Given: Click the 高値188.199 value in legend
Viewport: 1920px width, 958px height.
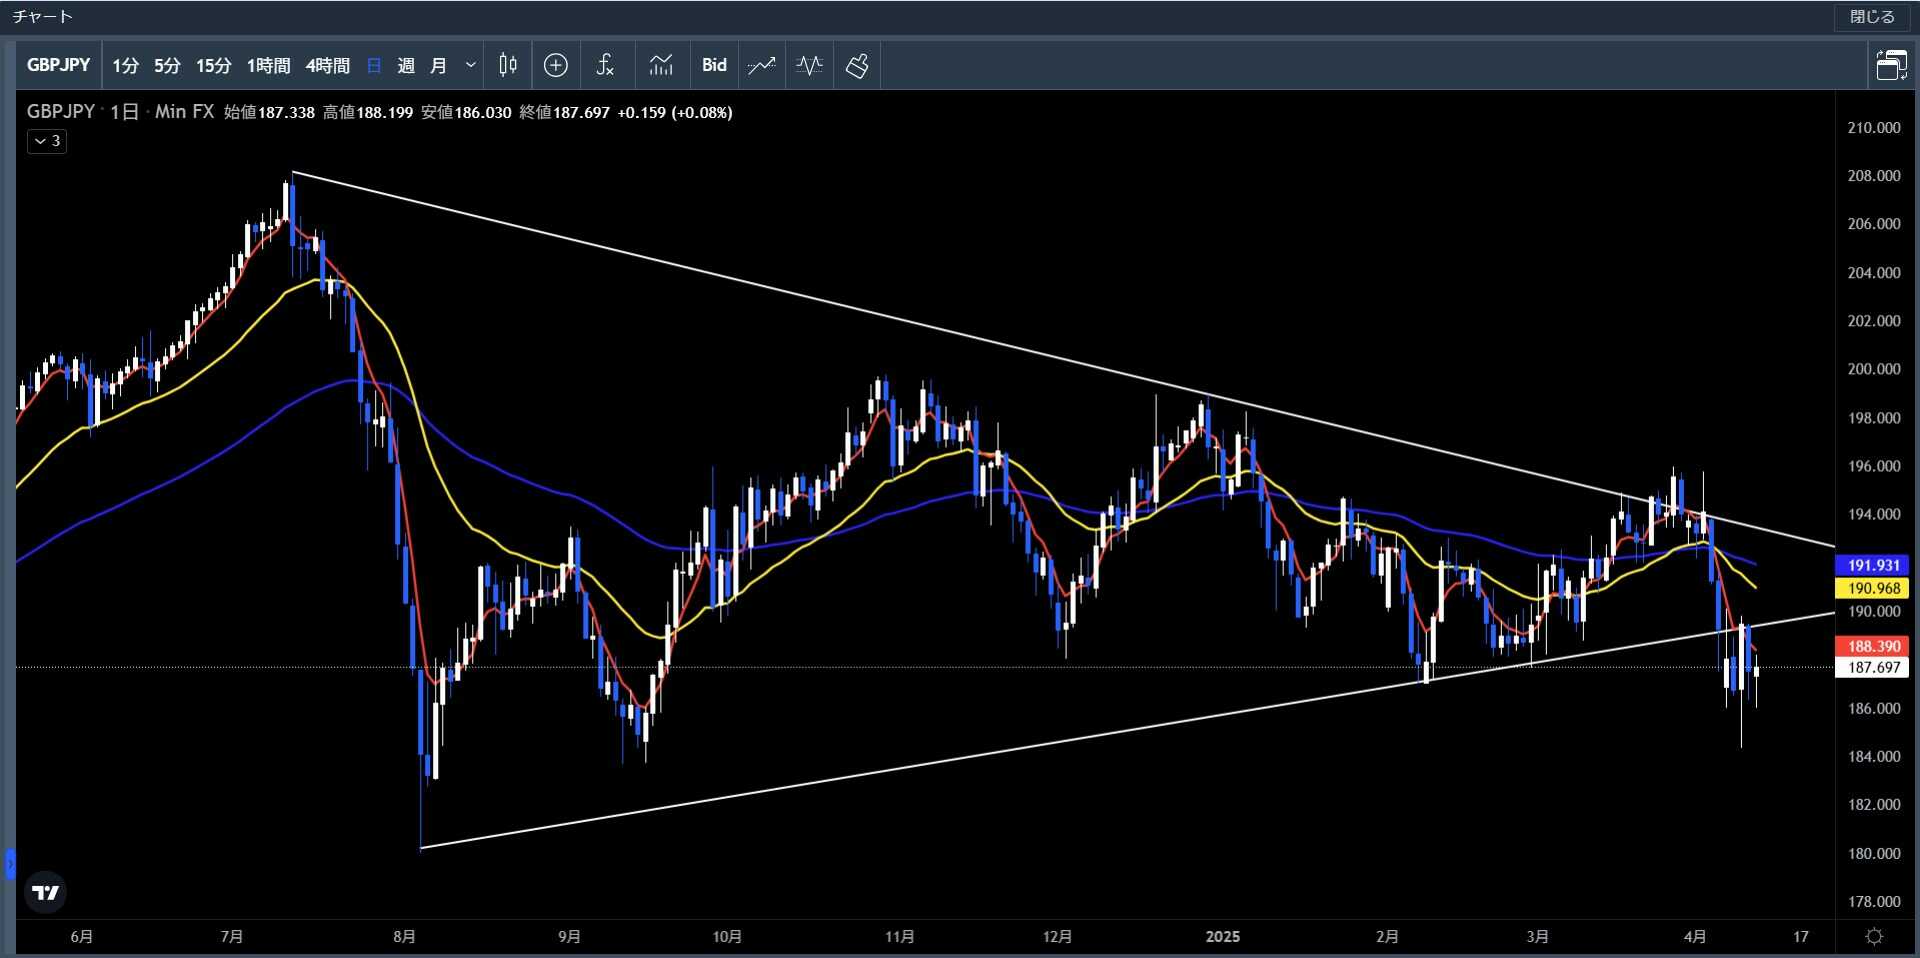Looking at the screenshot, I should (x=368, y=112).
